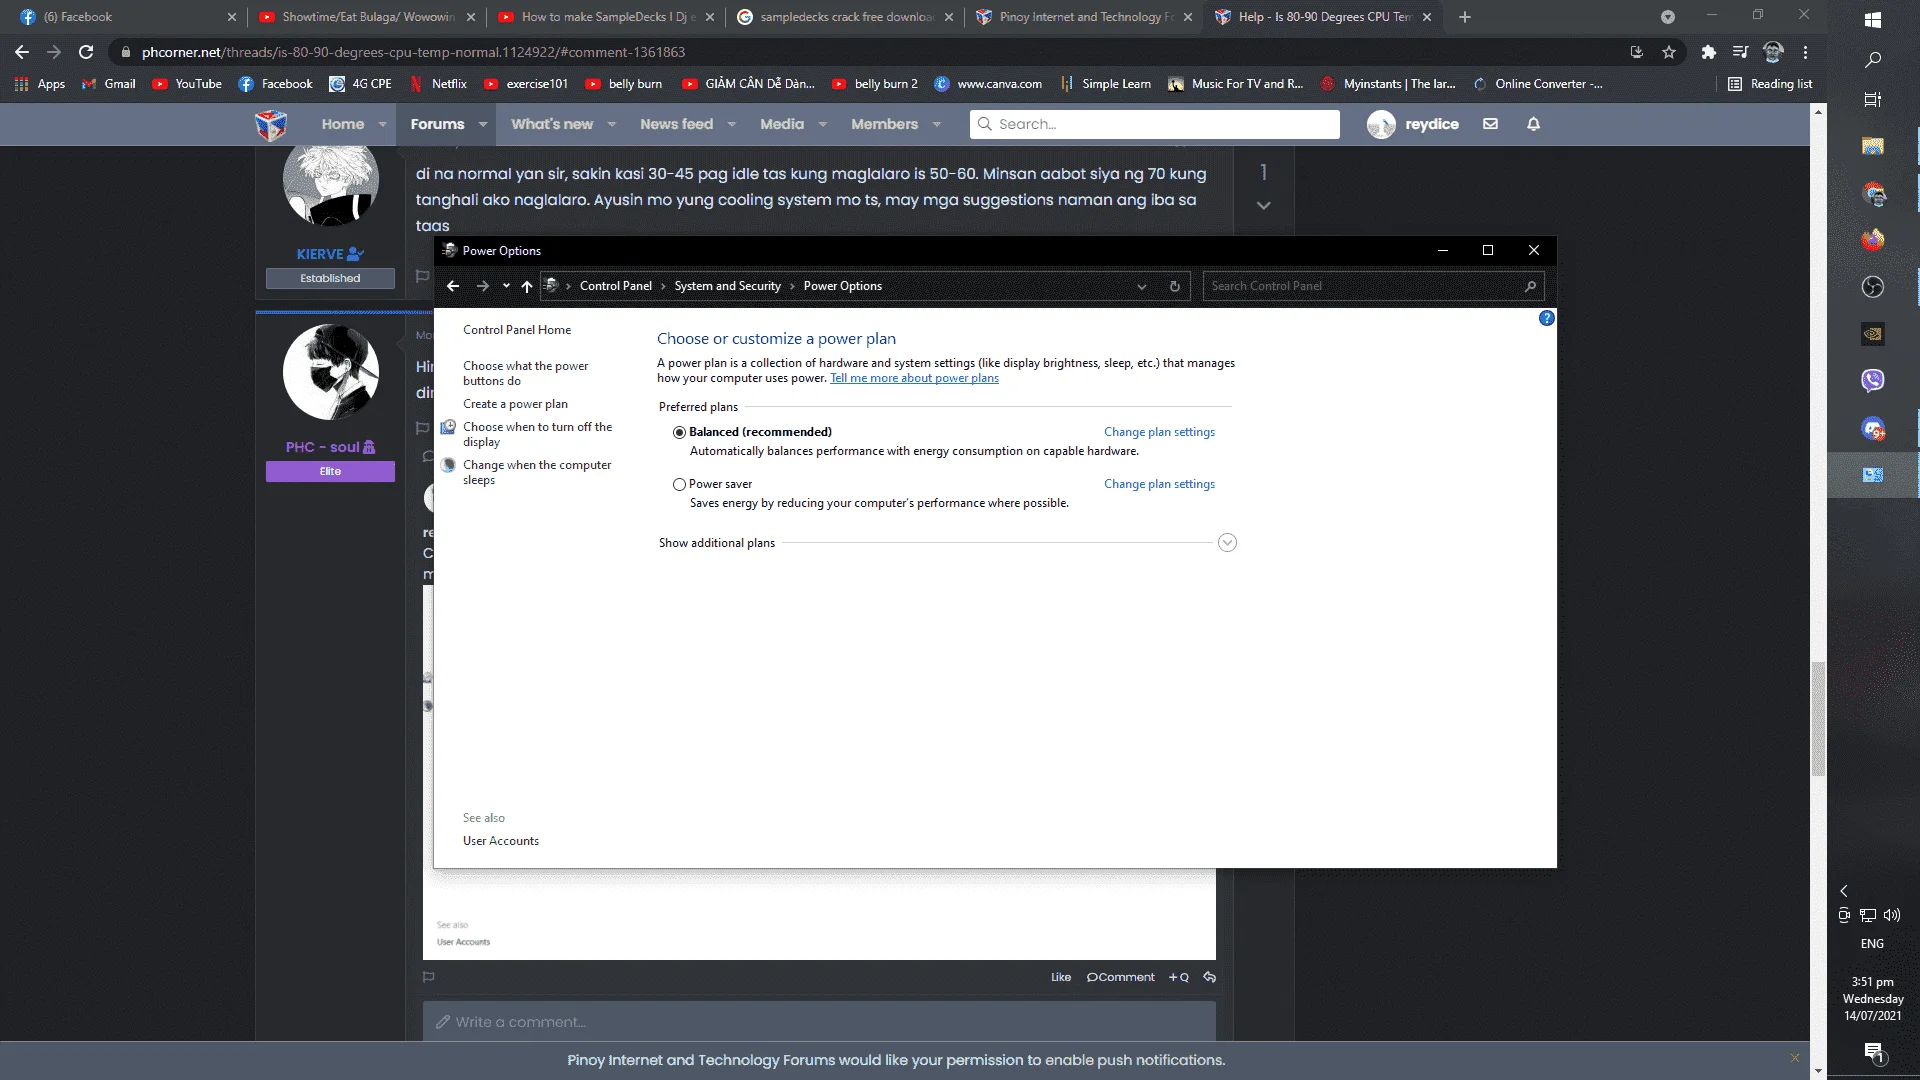The height and width of the screenshot is (1080, 1920).
Task: Go up one level in Control Panel
Action: point(527,286)
